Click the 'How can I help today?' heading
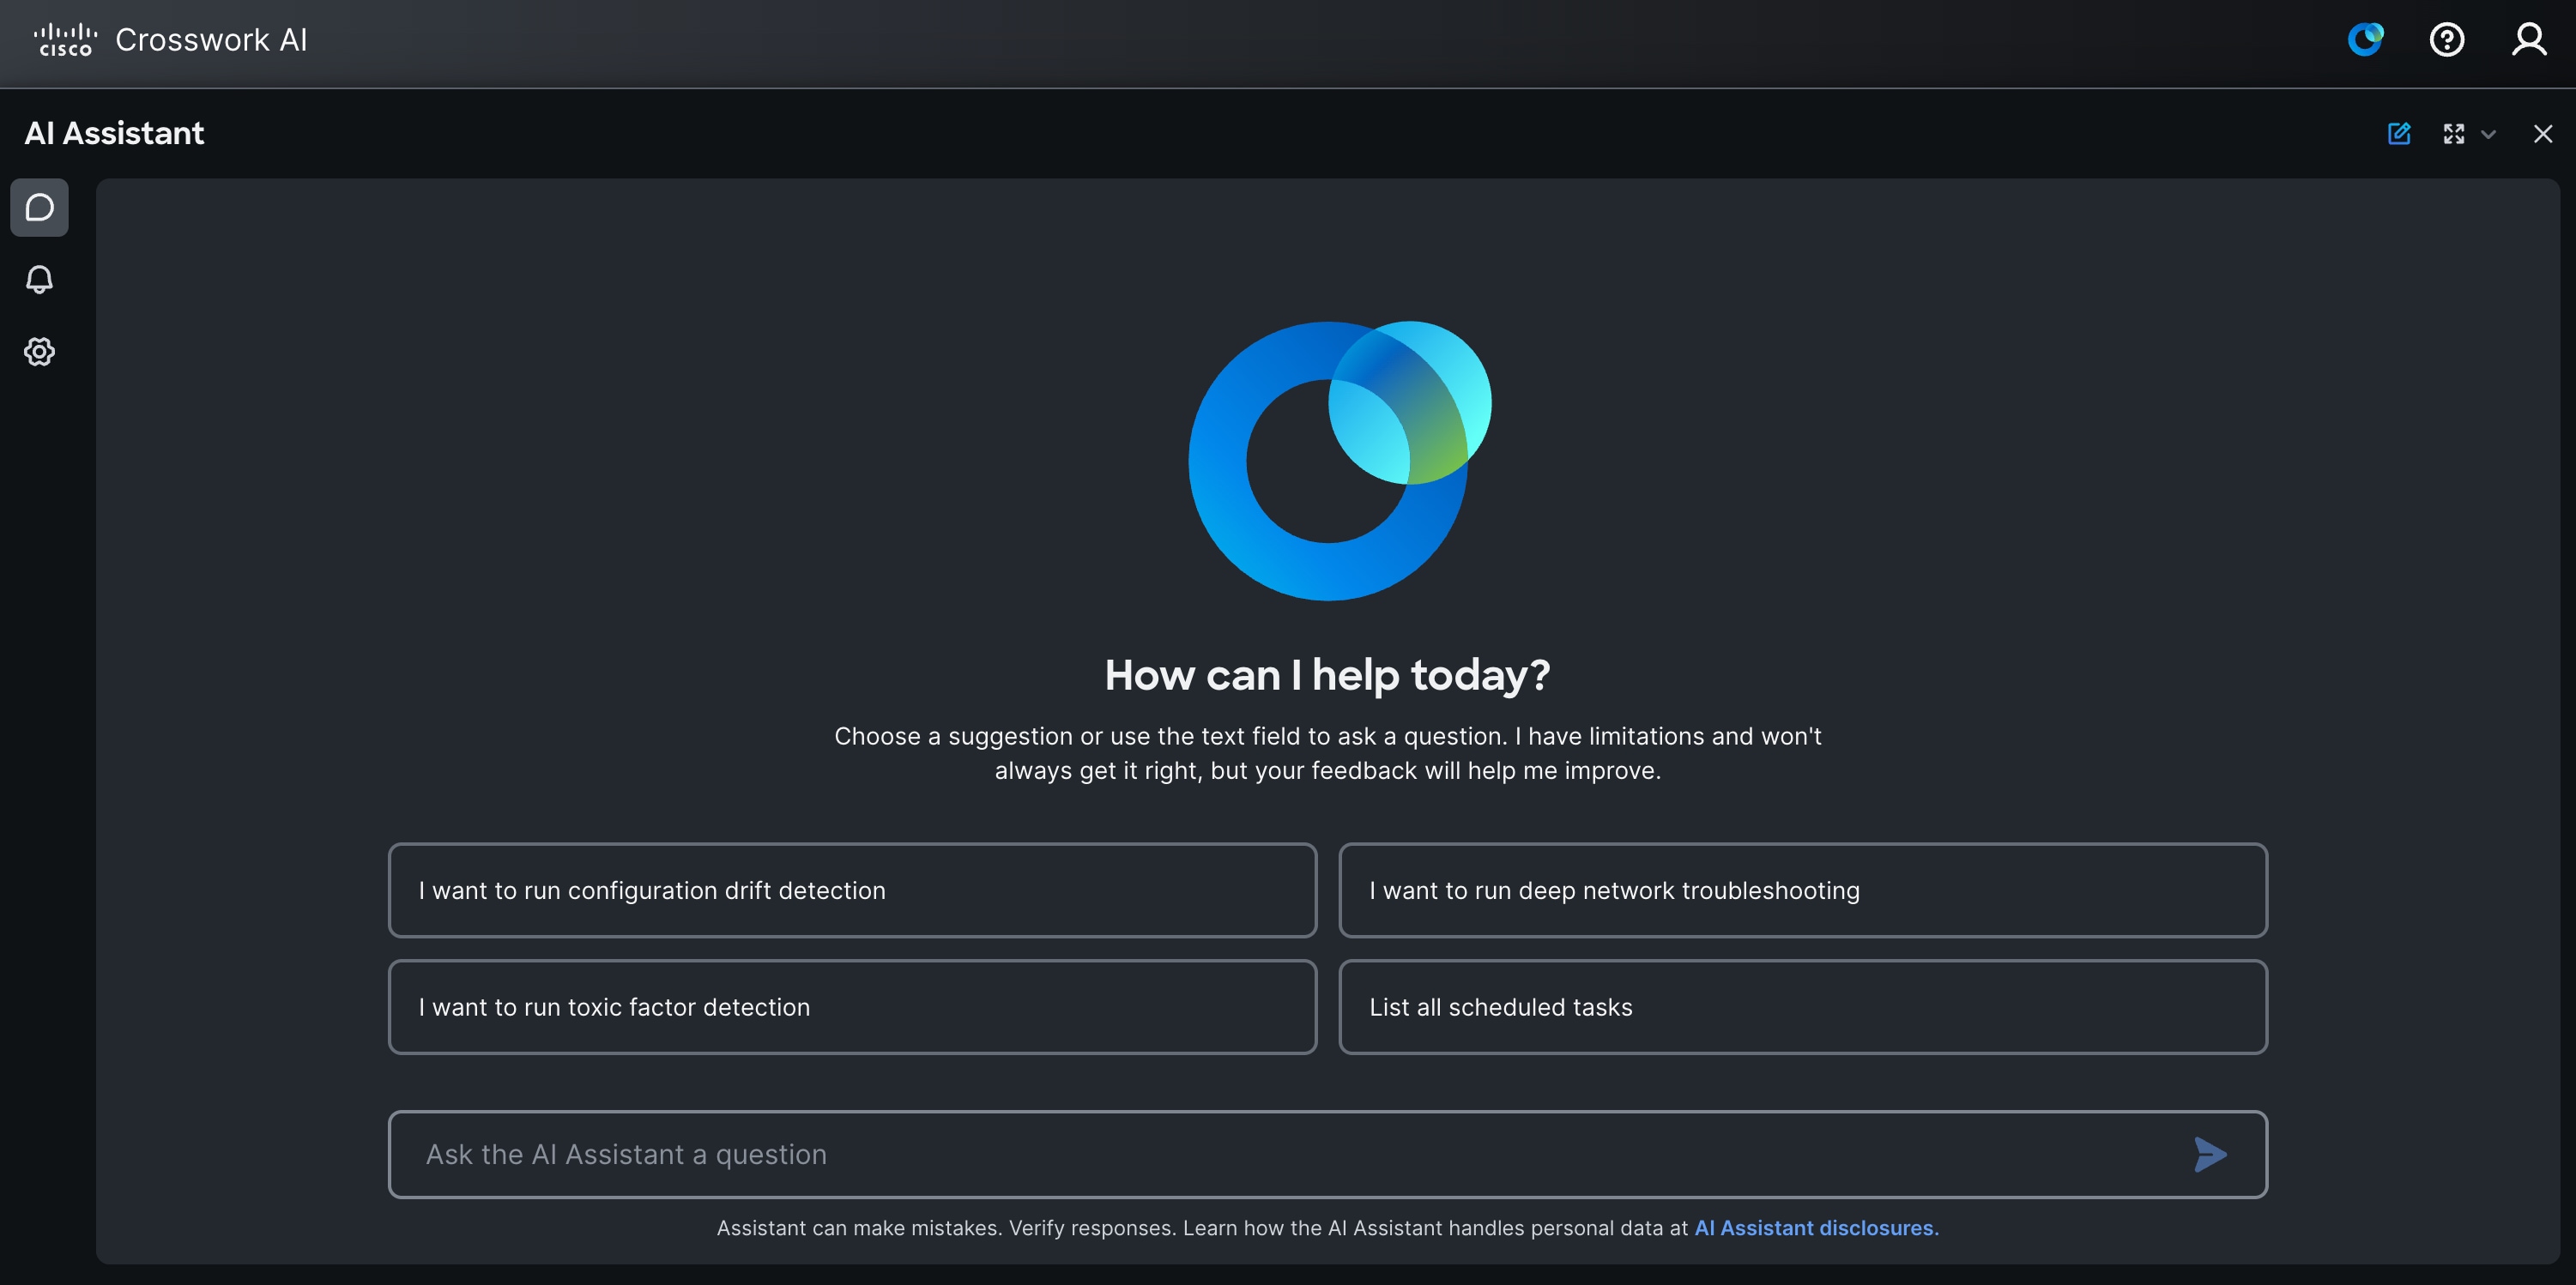This screenshot has height=1285, width=2576. (1327, 675)
